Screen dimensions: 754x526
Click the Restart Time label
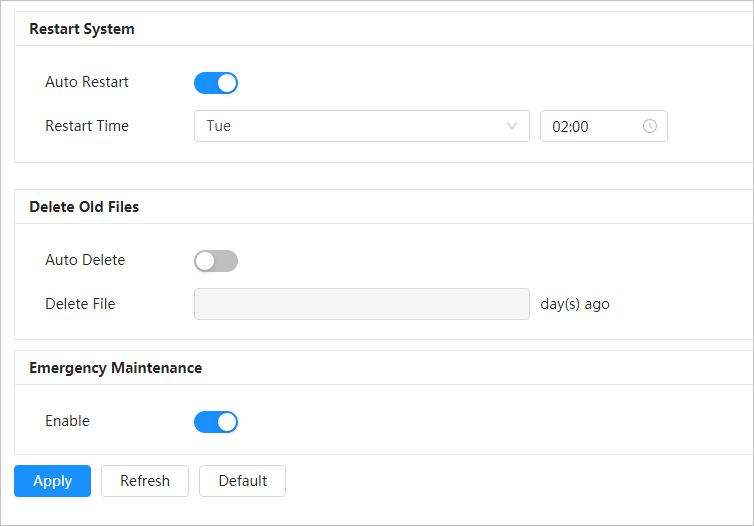coord(87,126)
